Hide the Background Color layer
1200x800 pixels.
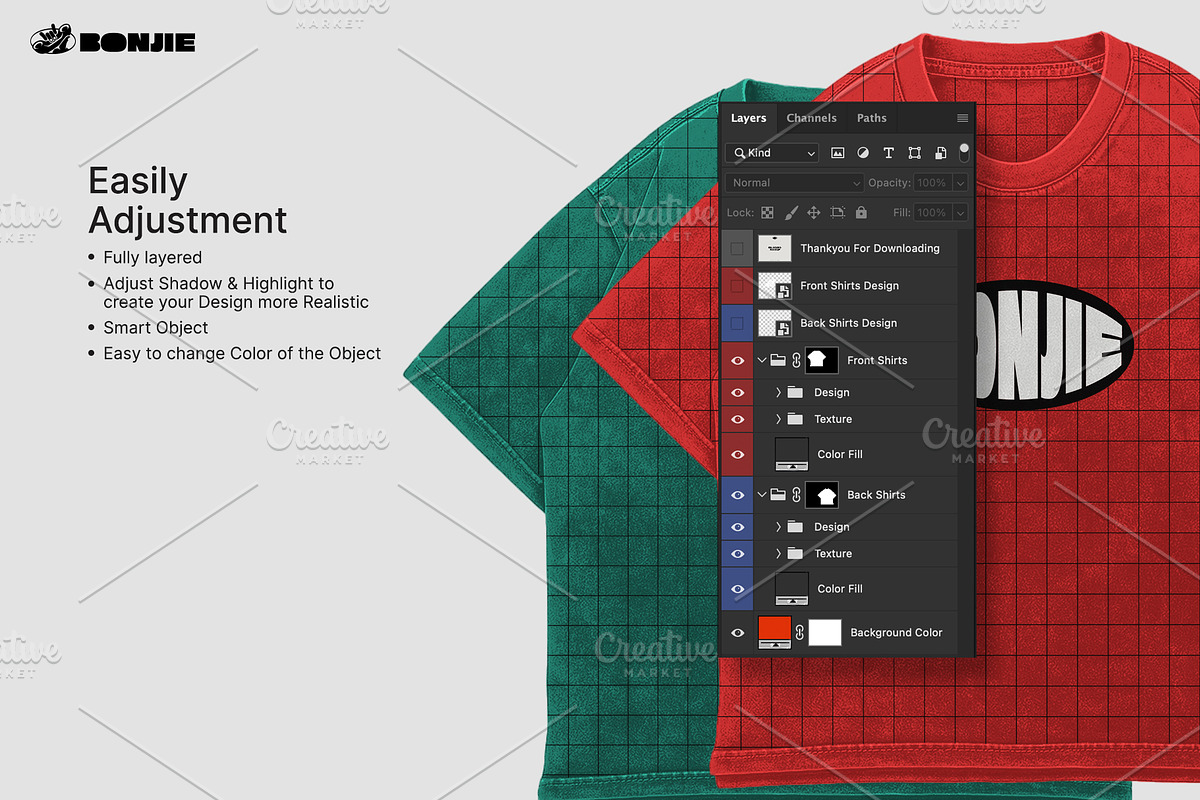pyautogui.click(x=738, y=632)
